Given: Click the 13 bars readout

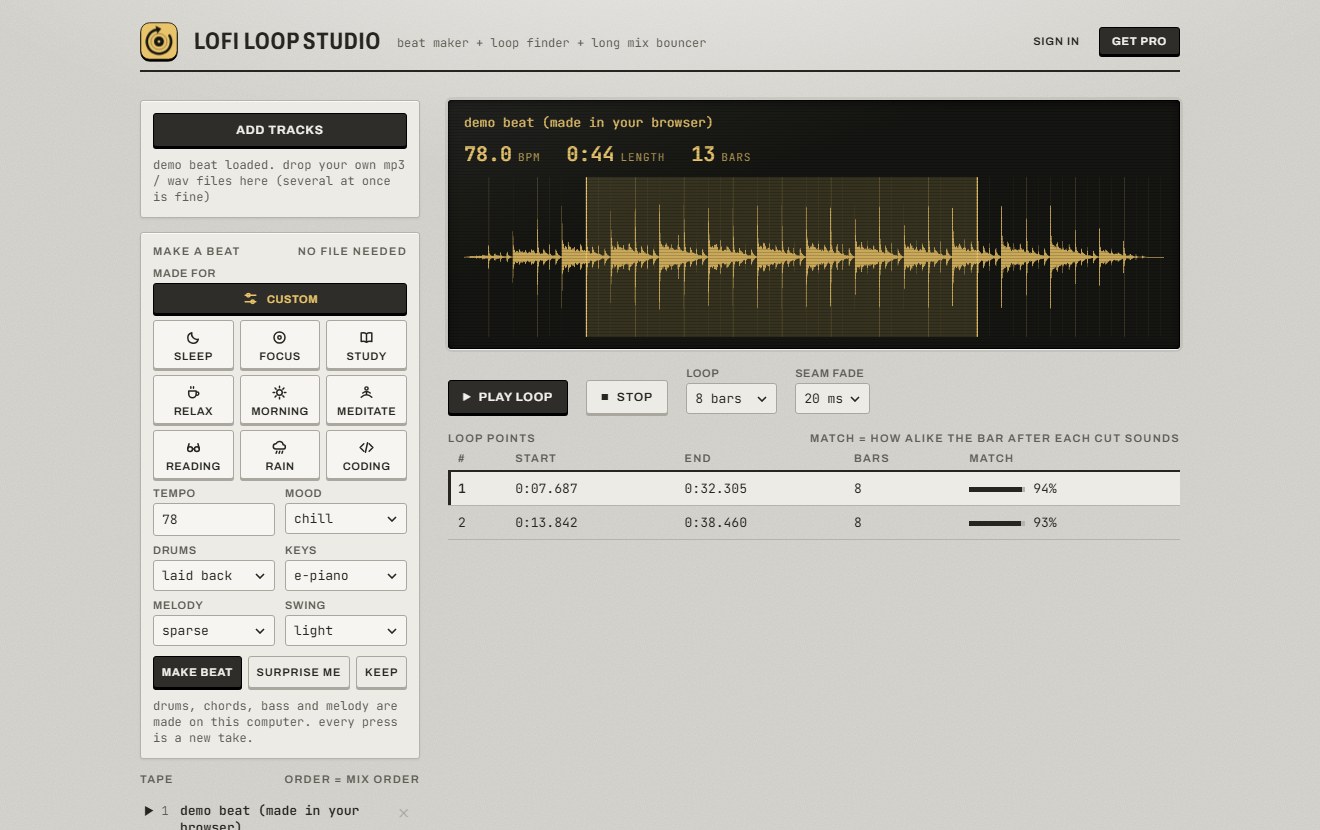Looking at the screenshot, I should tap(721, 155).
